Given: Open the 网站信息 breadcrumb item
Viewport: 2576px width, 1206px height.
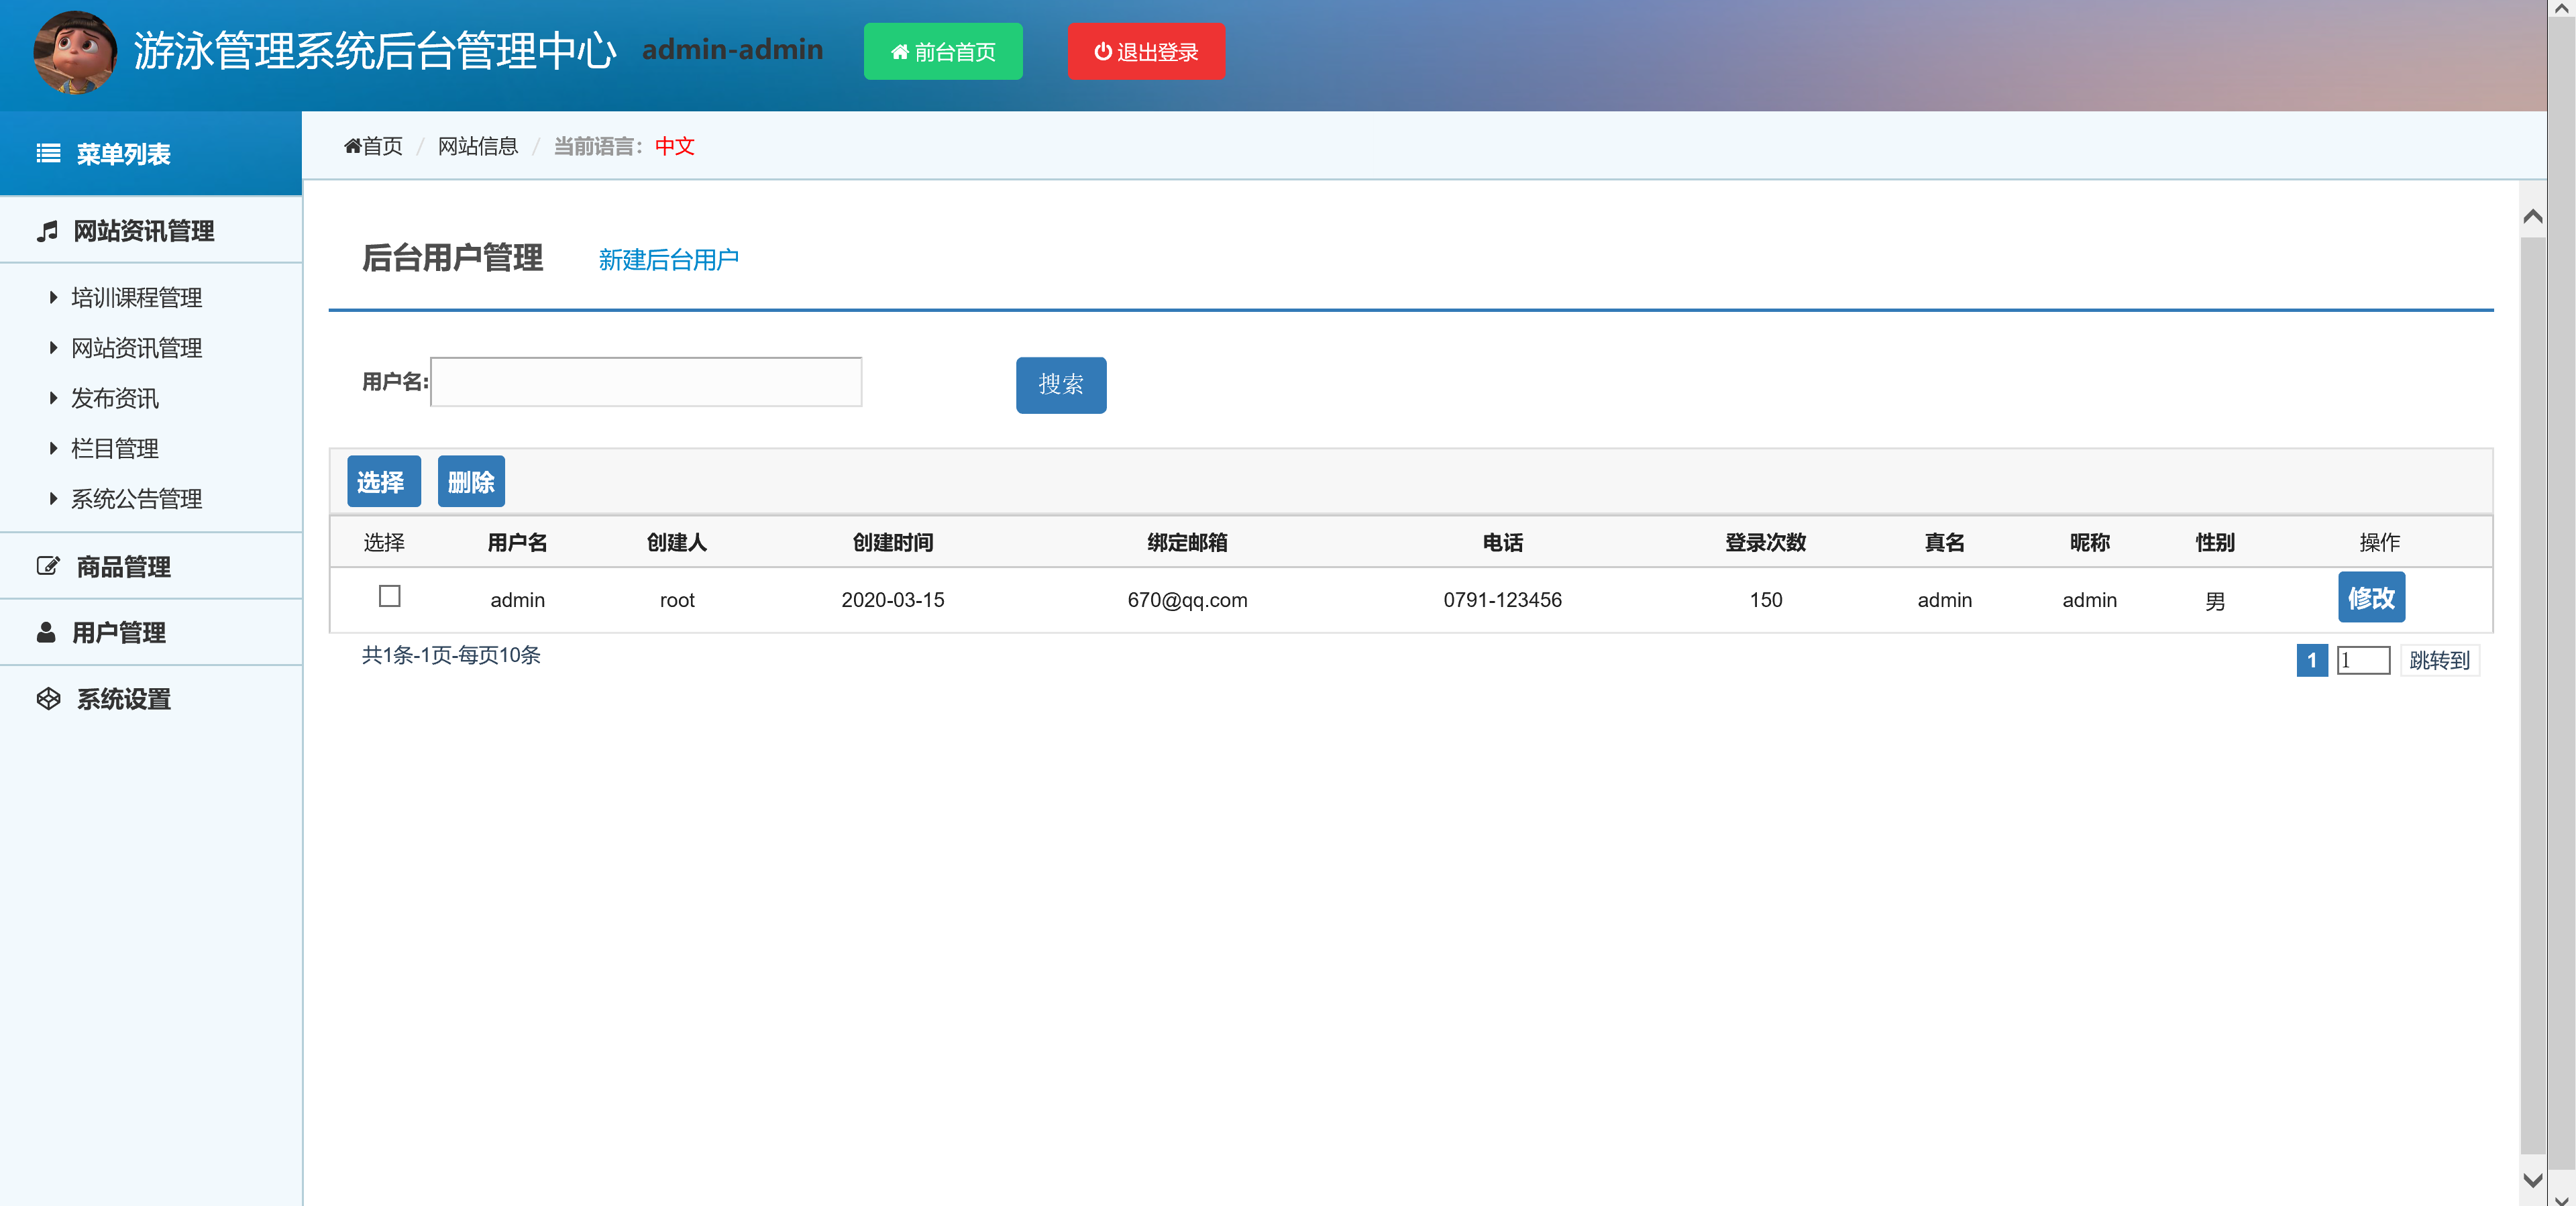Looking at the screenshot, I should (477, 146).
